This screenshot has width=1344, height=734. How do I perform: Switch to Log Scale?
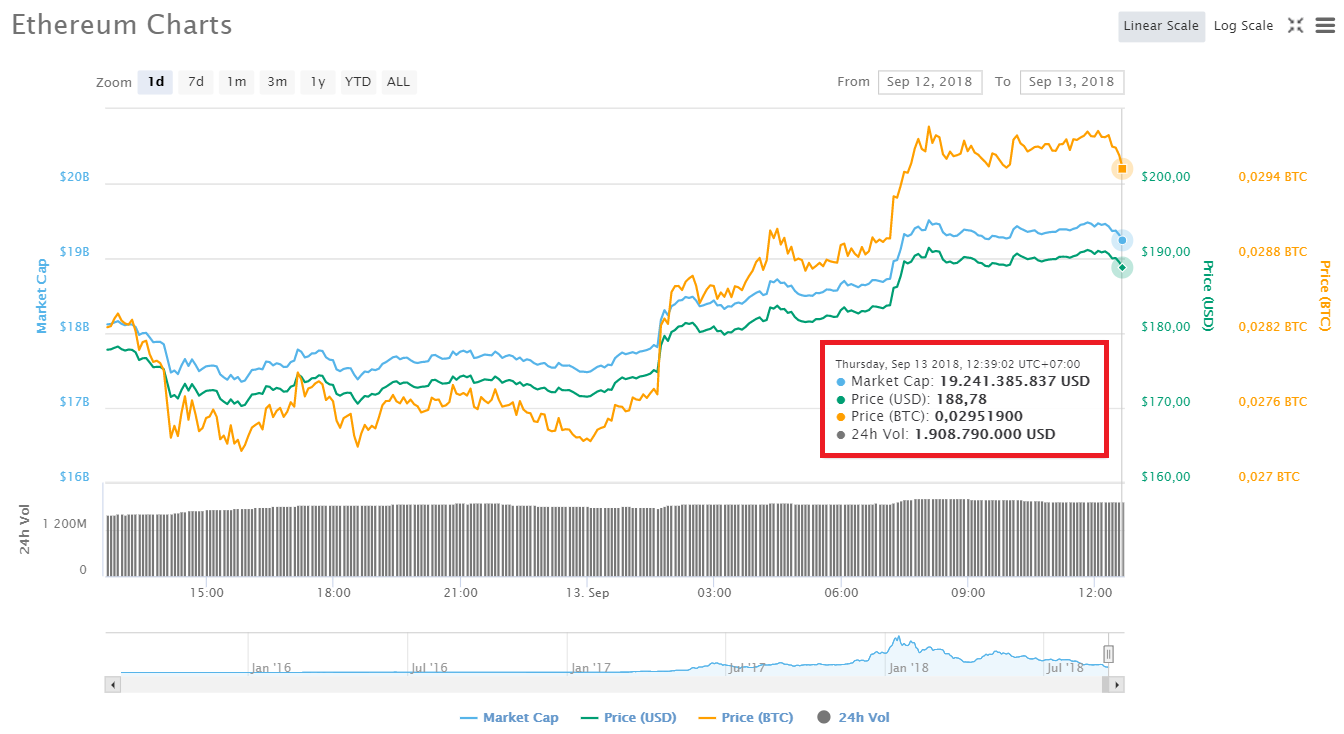point(1243,26)
